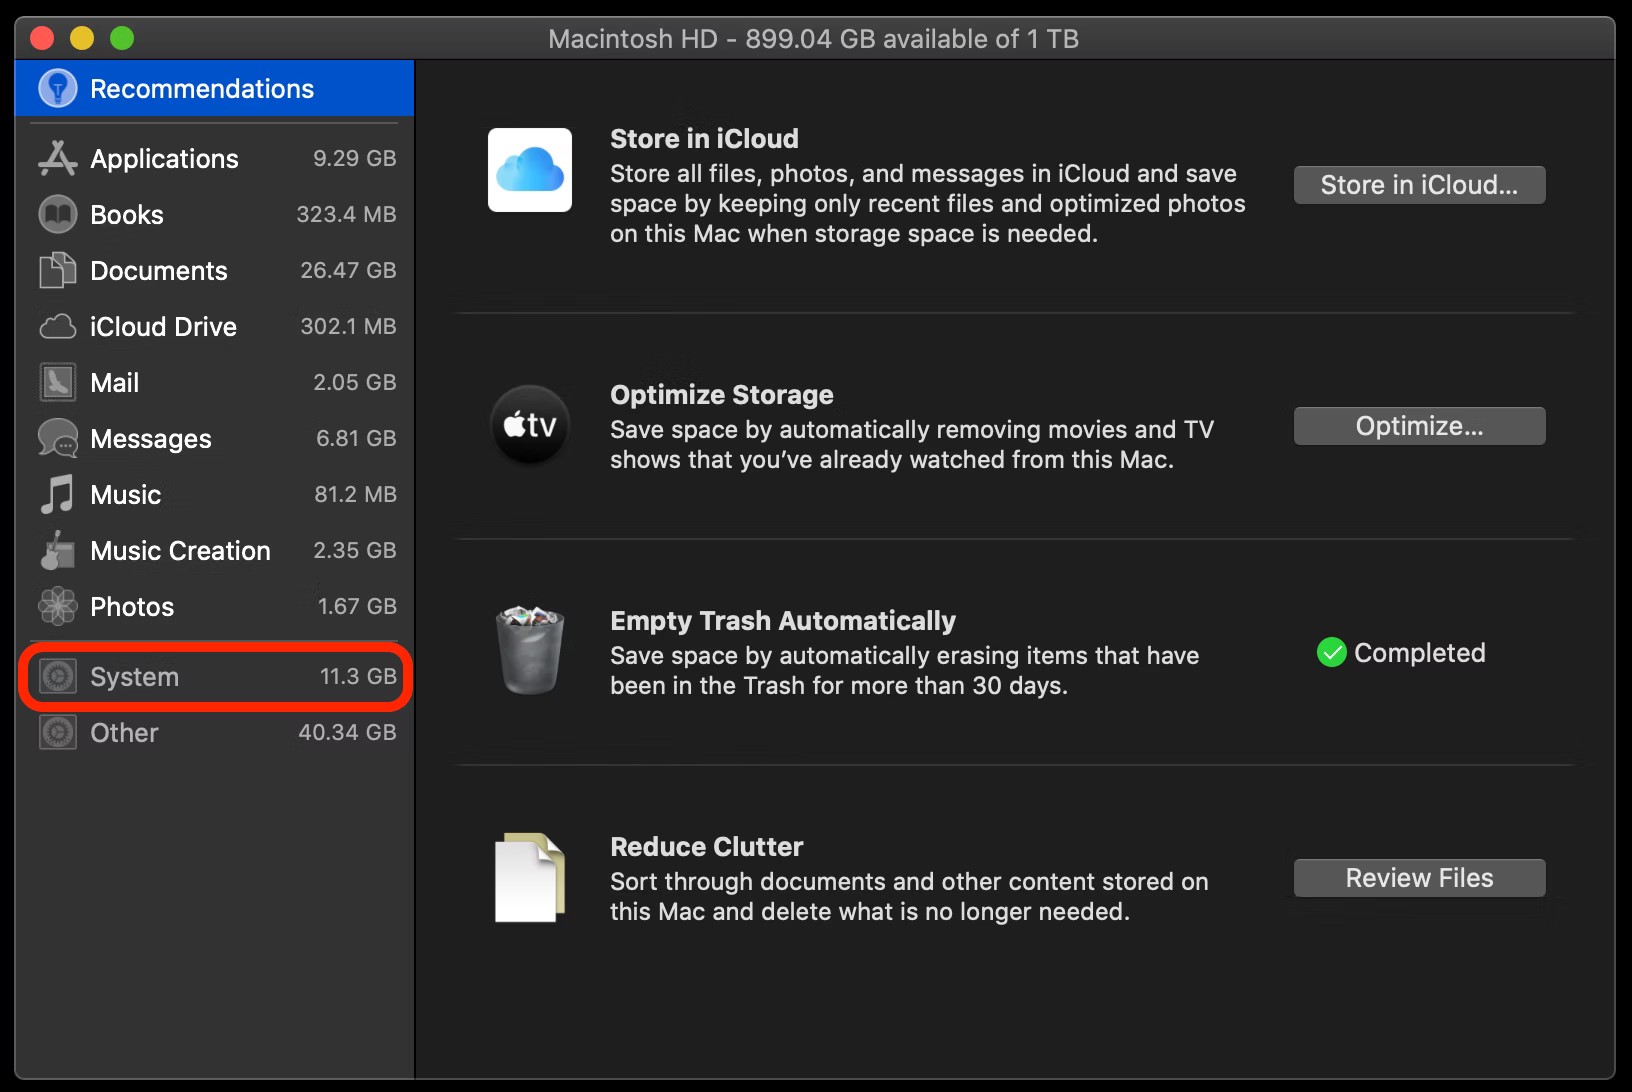Click the Documents page icon
Viewport: 1632px width, 1092px height.
[x=57, y=271]
